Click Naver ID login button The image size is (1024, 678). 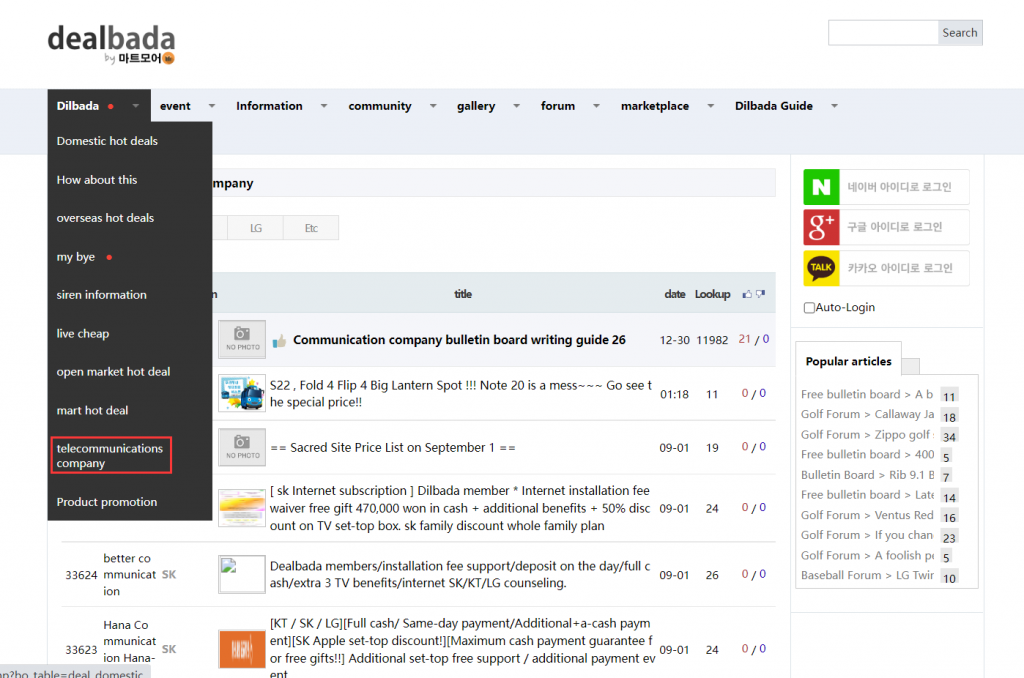(x=886, y=187)
